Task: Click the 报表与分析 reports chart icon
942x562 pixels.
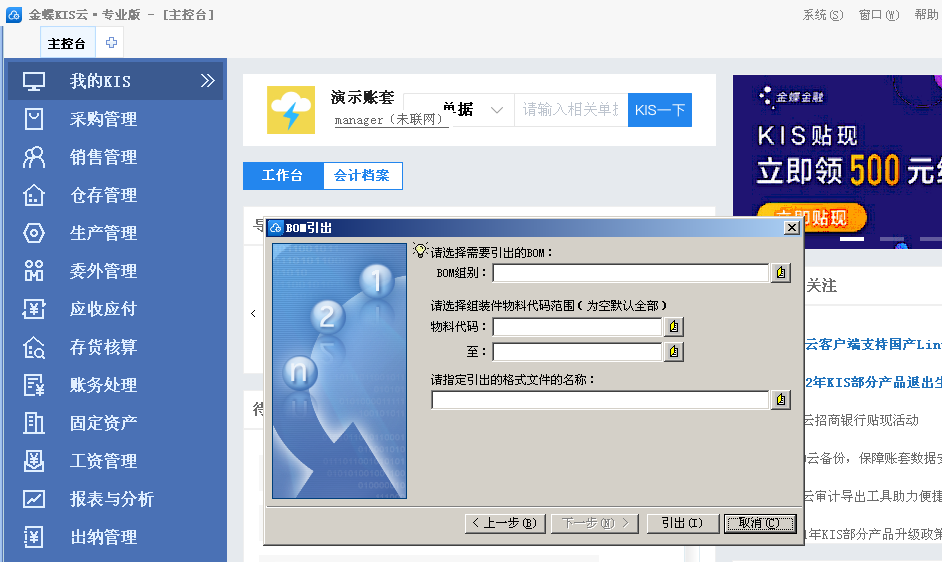Action: click(x=34, y=499)
